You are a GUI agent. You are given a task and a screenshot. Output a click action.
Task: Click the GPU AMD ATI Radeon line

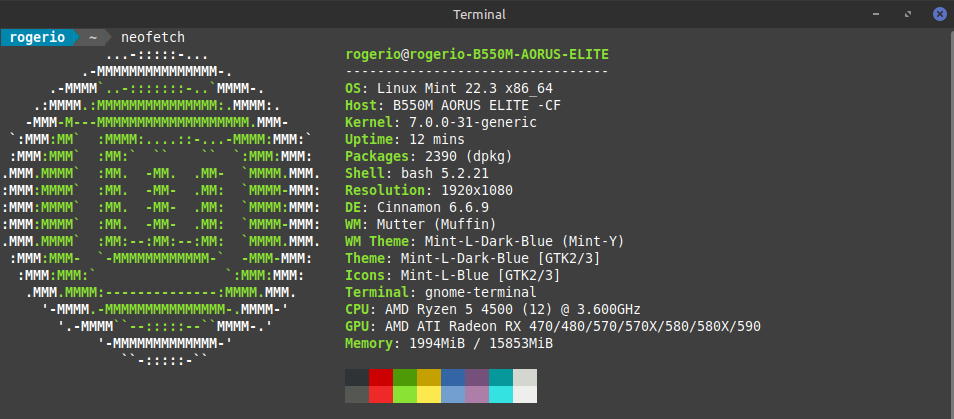[553, 327]
